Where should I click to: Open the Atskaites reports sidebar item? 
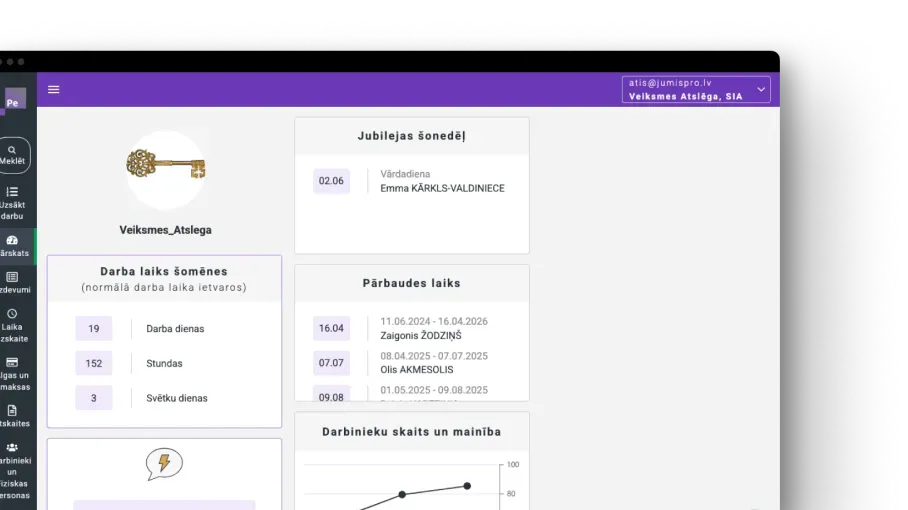(x=13, y=416)
